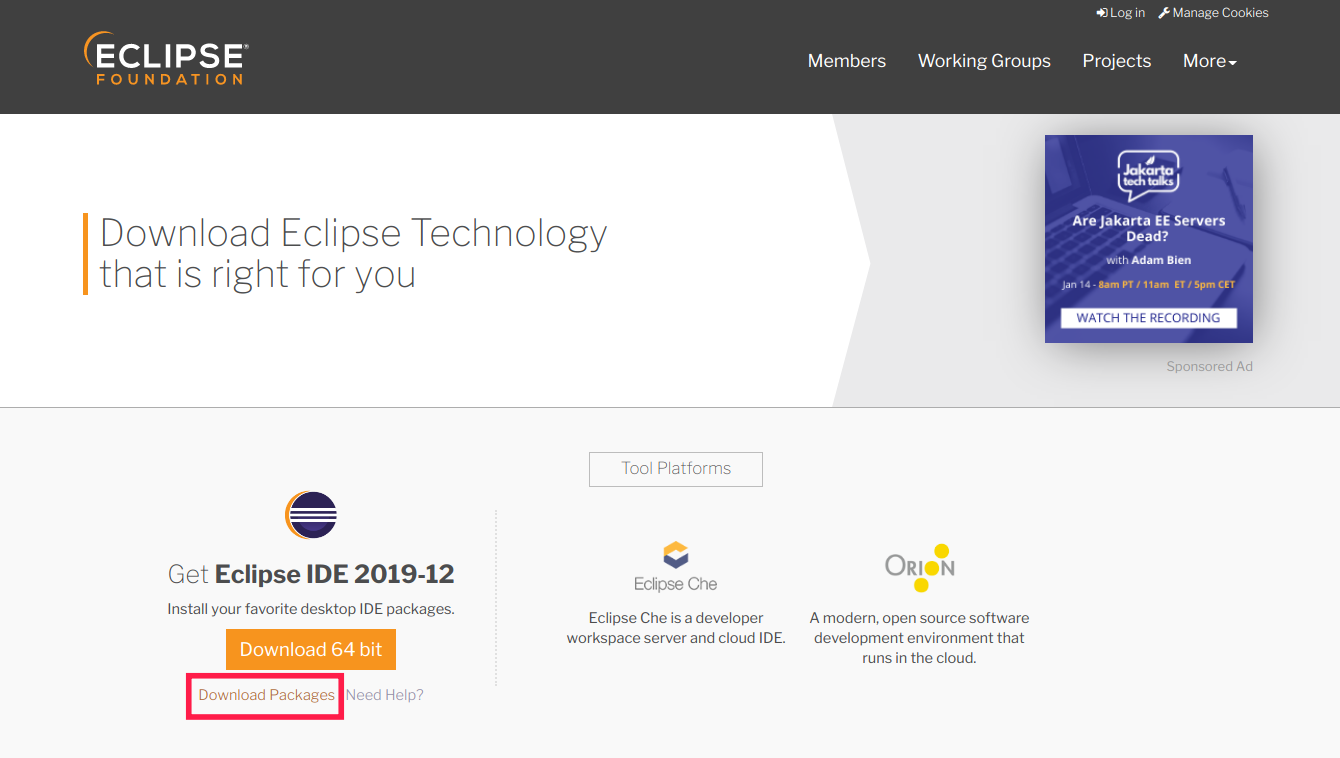Click Watch the Recording button
The width and height of the screenshot is (1340, 758).
(1148, 318)
